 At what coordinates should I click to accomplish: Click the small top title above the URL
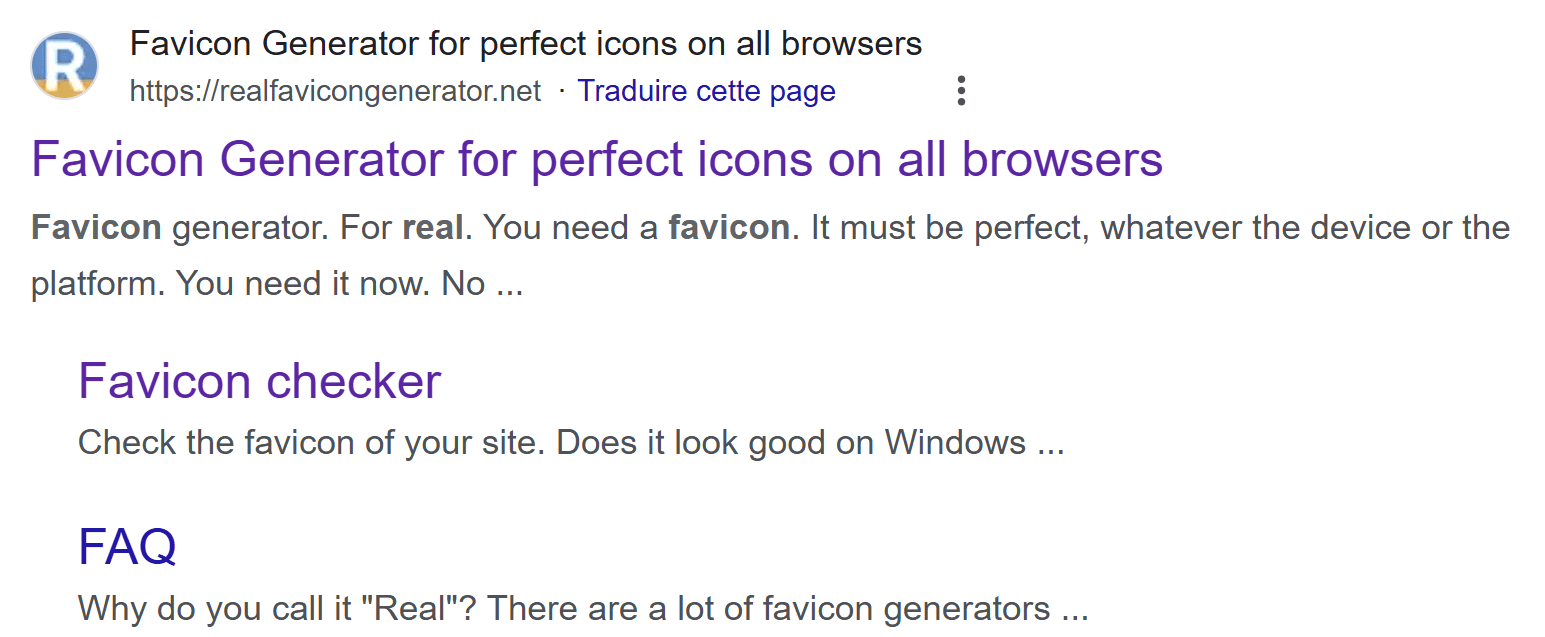525,42
